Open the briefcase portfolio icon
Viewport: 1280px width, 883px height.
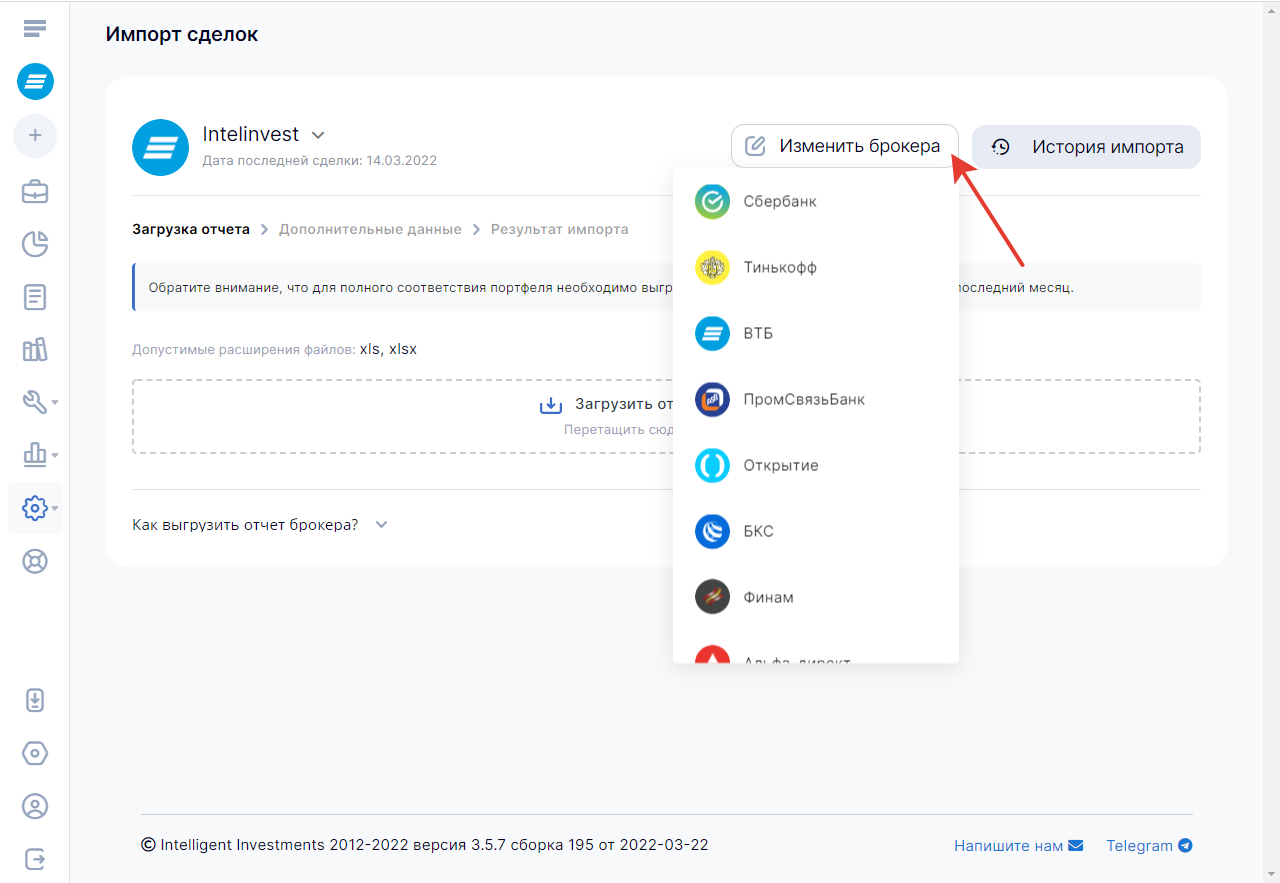pyautogui.click(x=35, y=191)
